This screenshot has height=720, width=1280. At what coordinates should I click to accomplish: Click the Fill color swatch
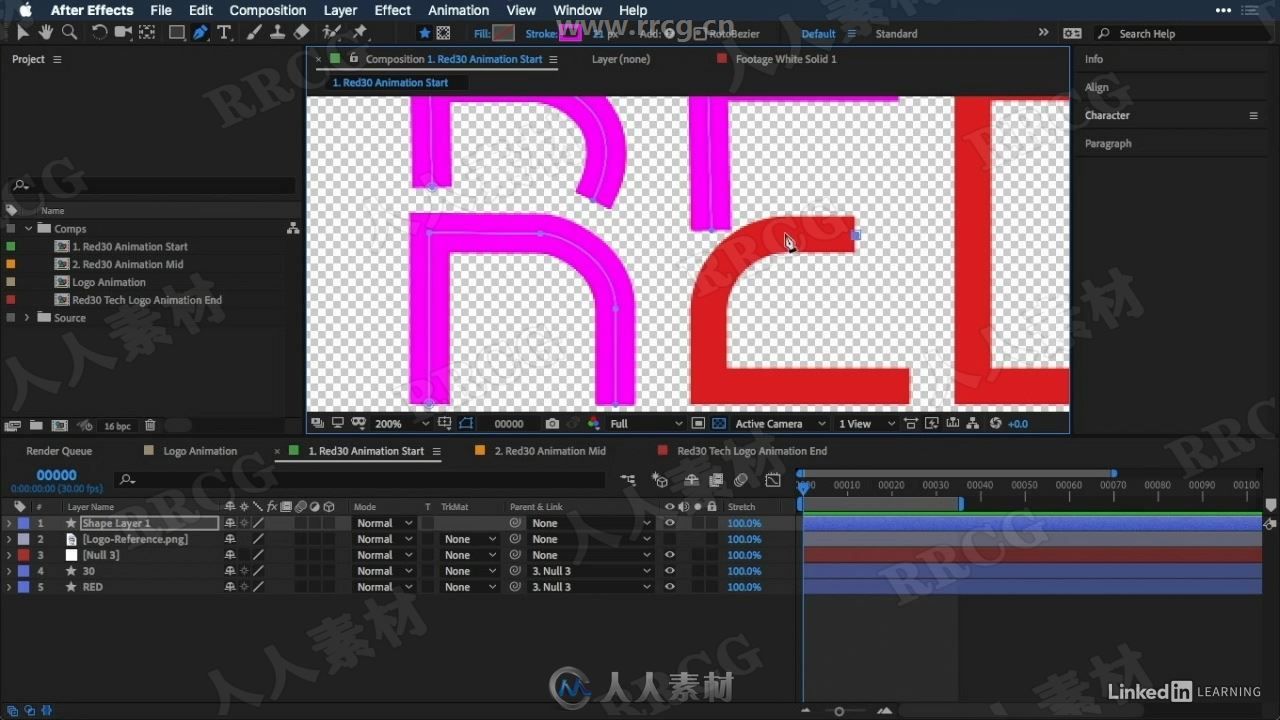504,34
